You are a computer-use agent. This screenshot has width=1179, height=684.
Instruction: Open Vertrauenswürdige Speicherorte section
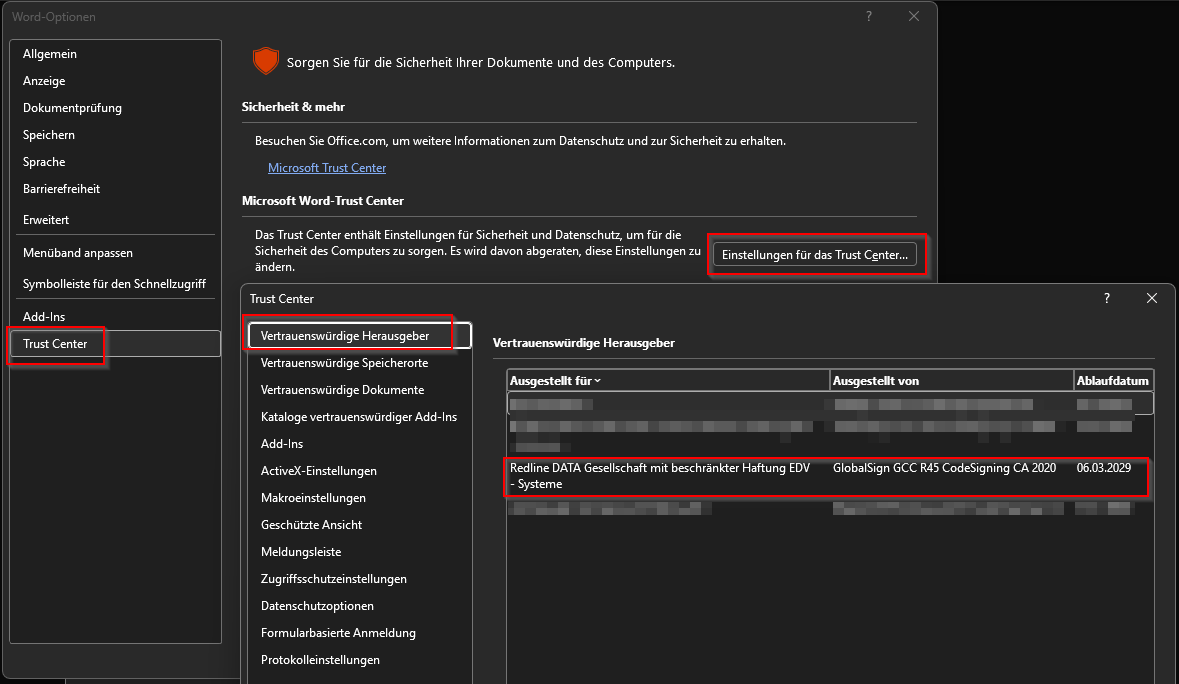(344, 363)
